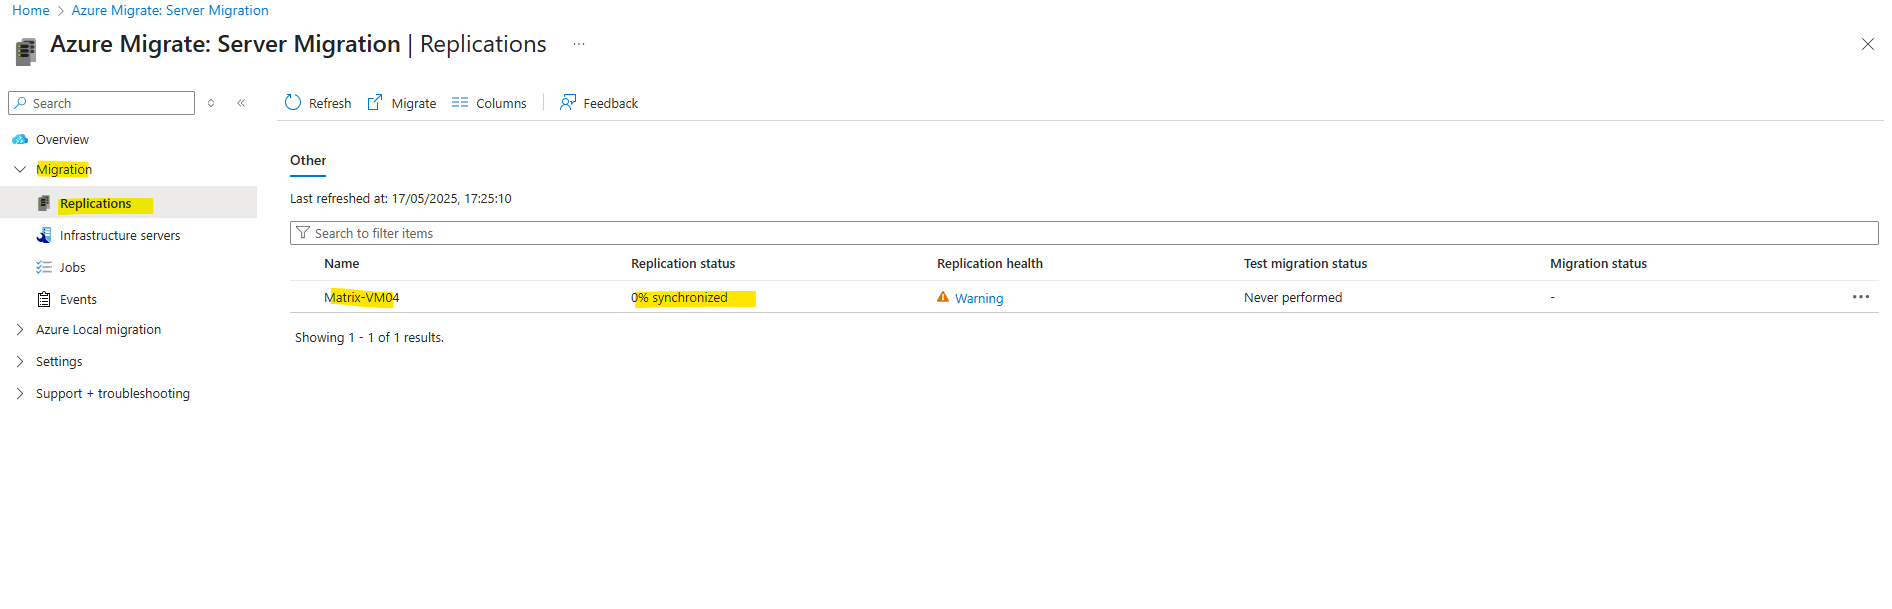Click the Columns button label
Viewport: 1892px width, 609px height.
501,104
